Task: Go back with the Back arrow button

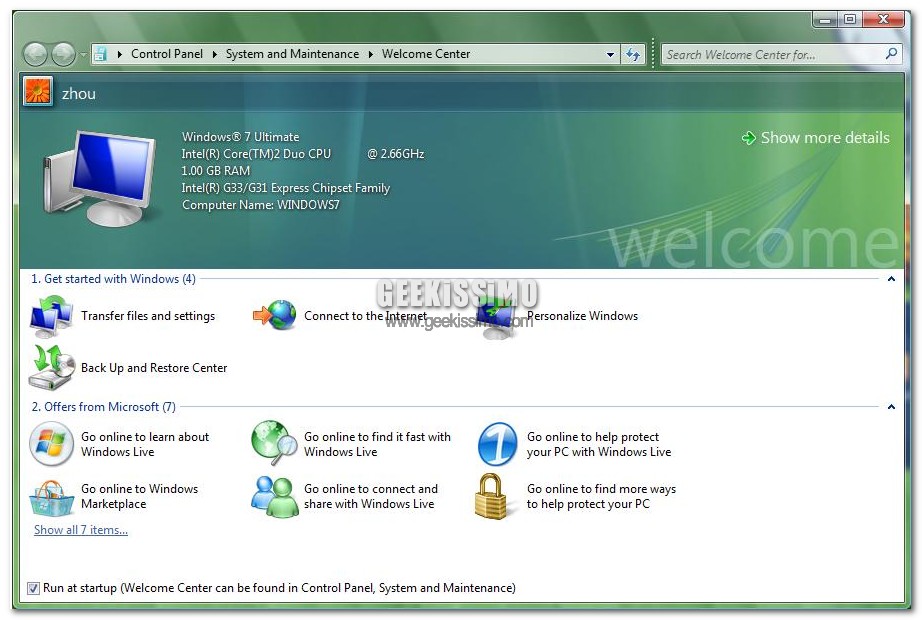Action: point(35,55)
